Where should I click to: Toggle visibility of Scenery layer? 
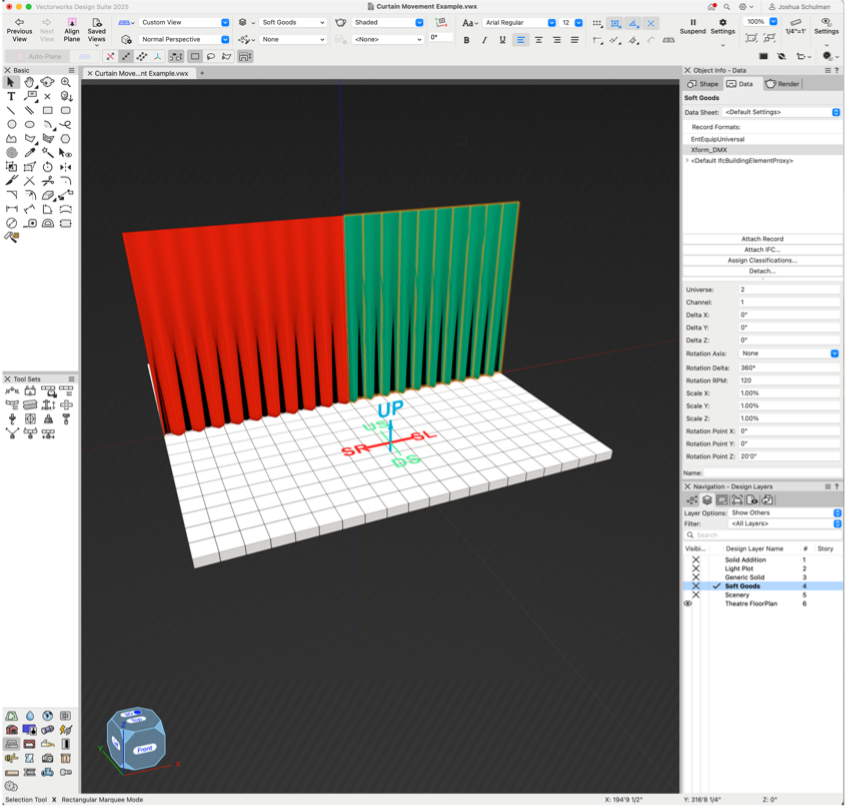pyautogui.click(x=696, y=595)
